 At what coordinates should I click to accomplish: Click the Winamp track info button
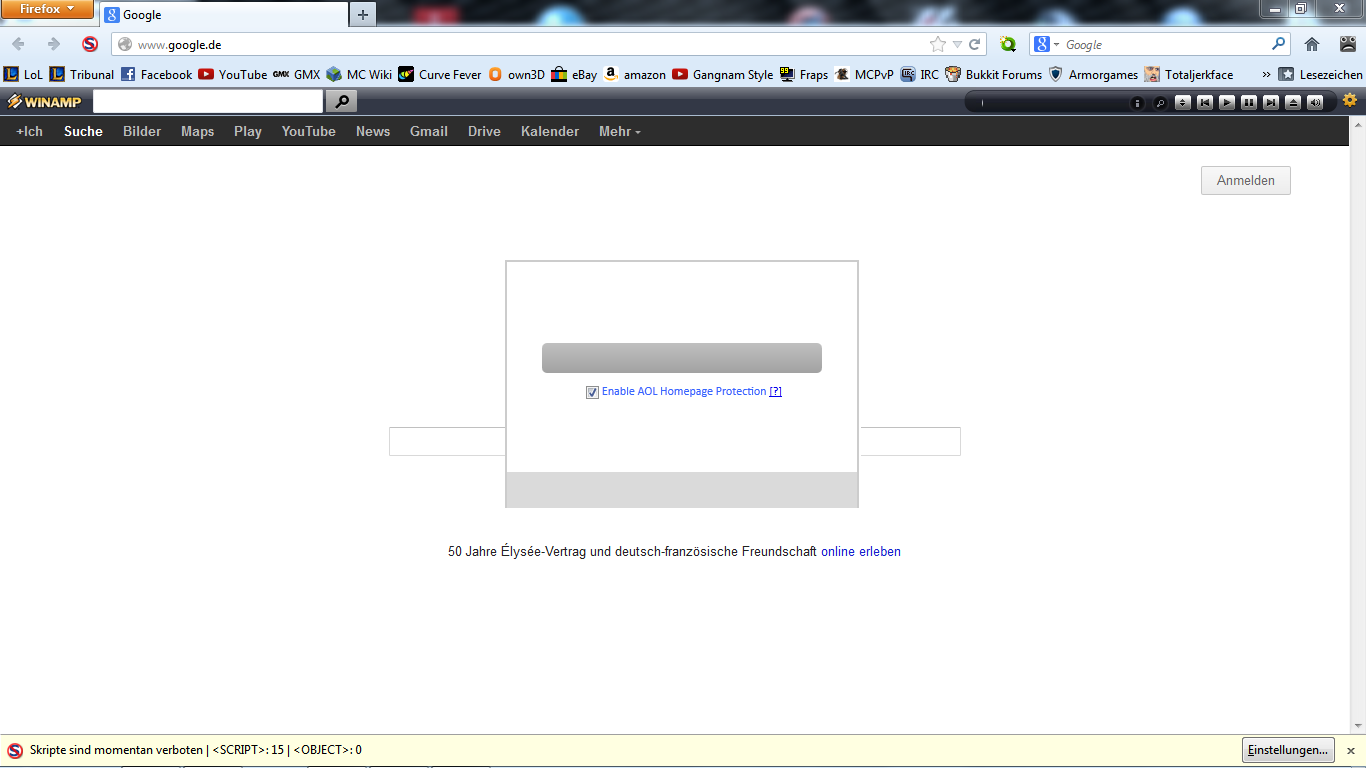pos(1138,102)
